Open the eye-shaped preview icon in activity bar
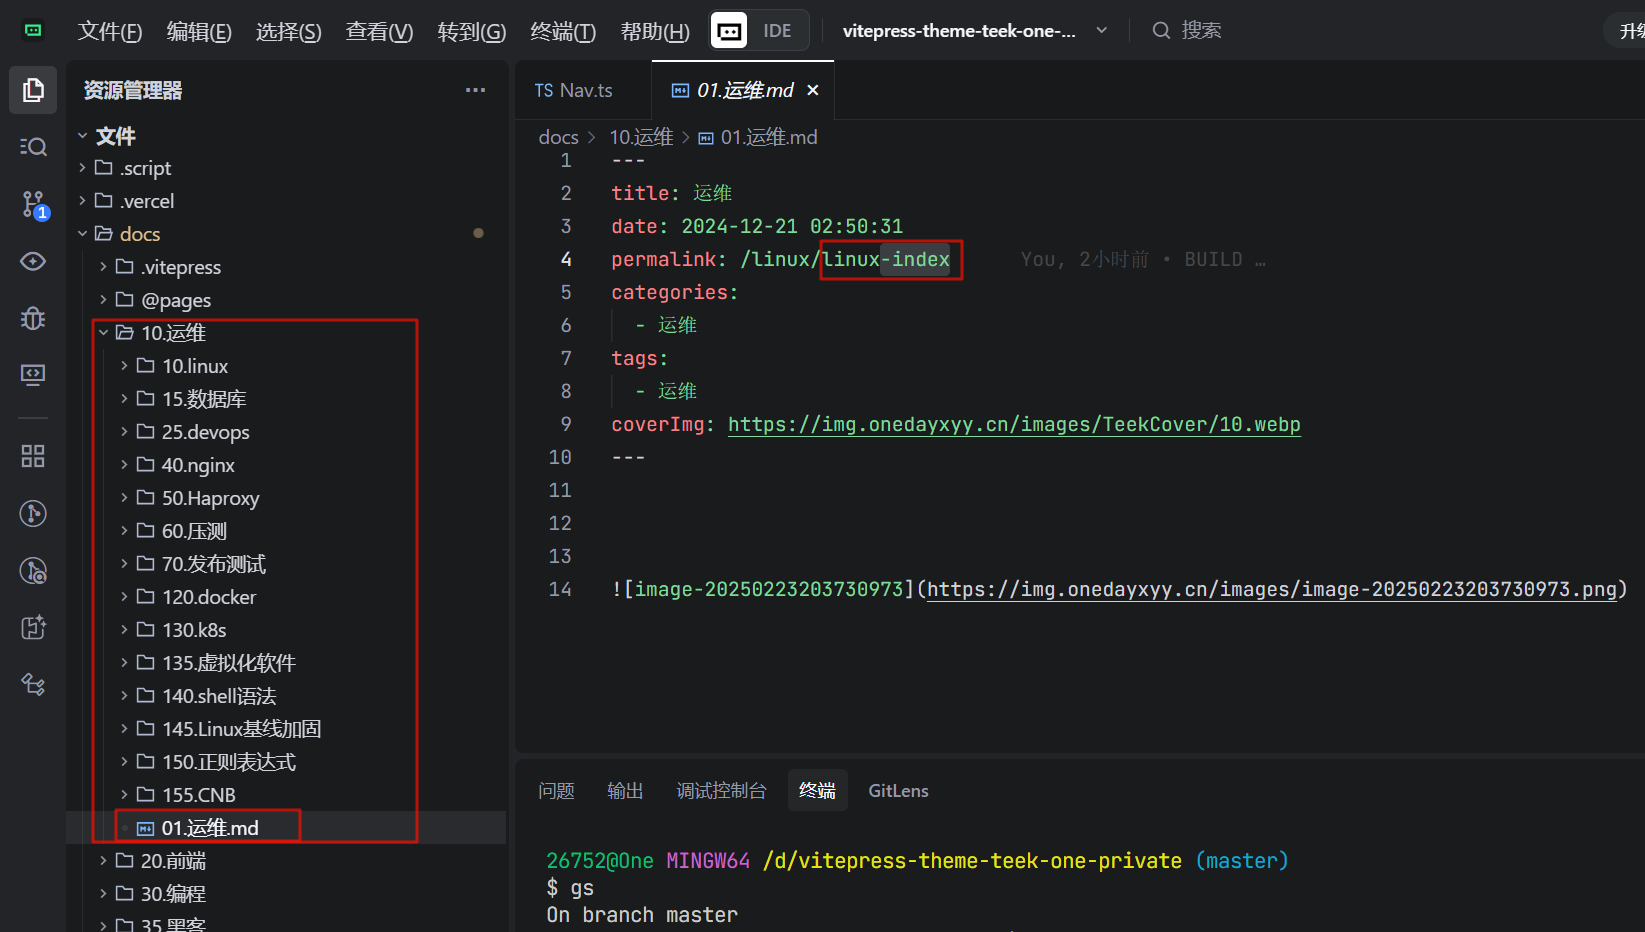 coord(33,261)
